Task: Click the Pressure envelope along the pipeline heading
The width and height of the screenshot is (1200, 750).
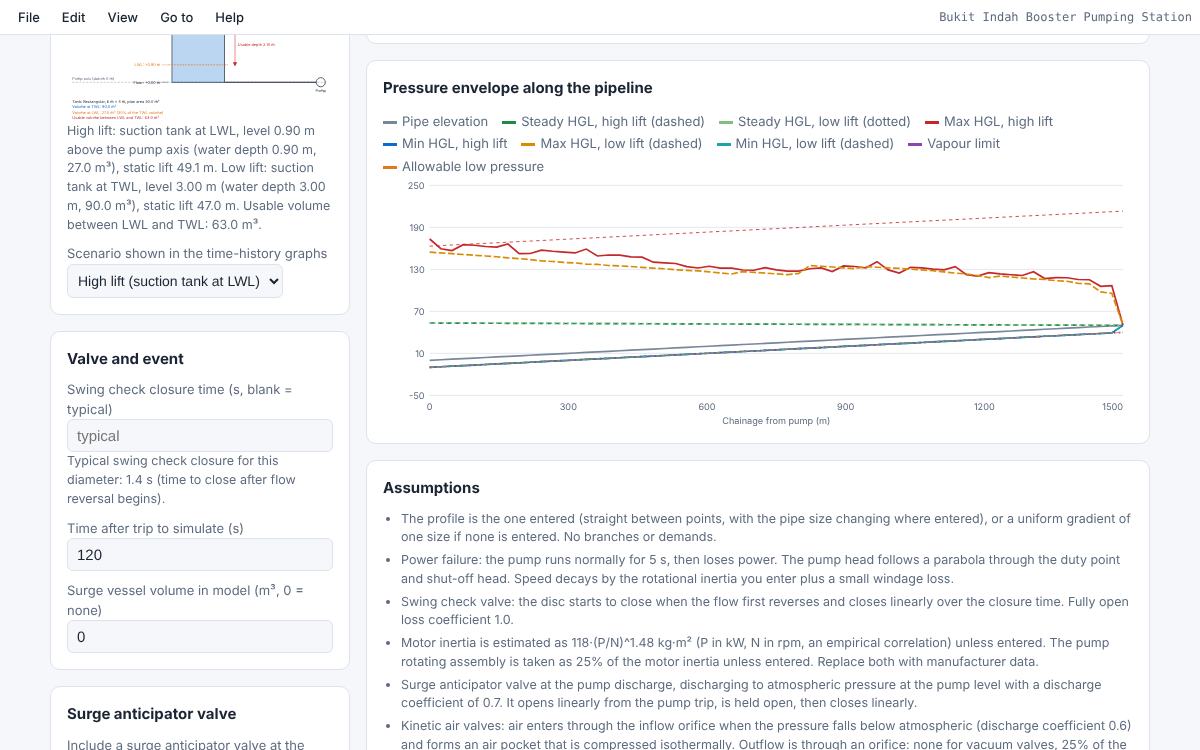Action: tap(518, 88)
